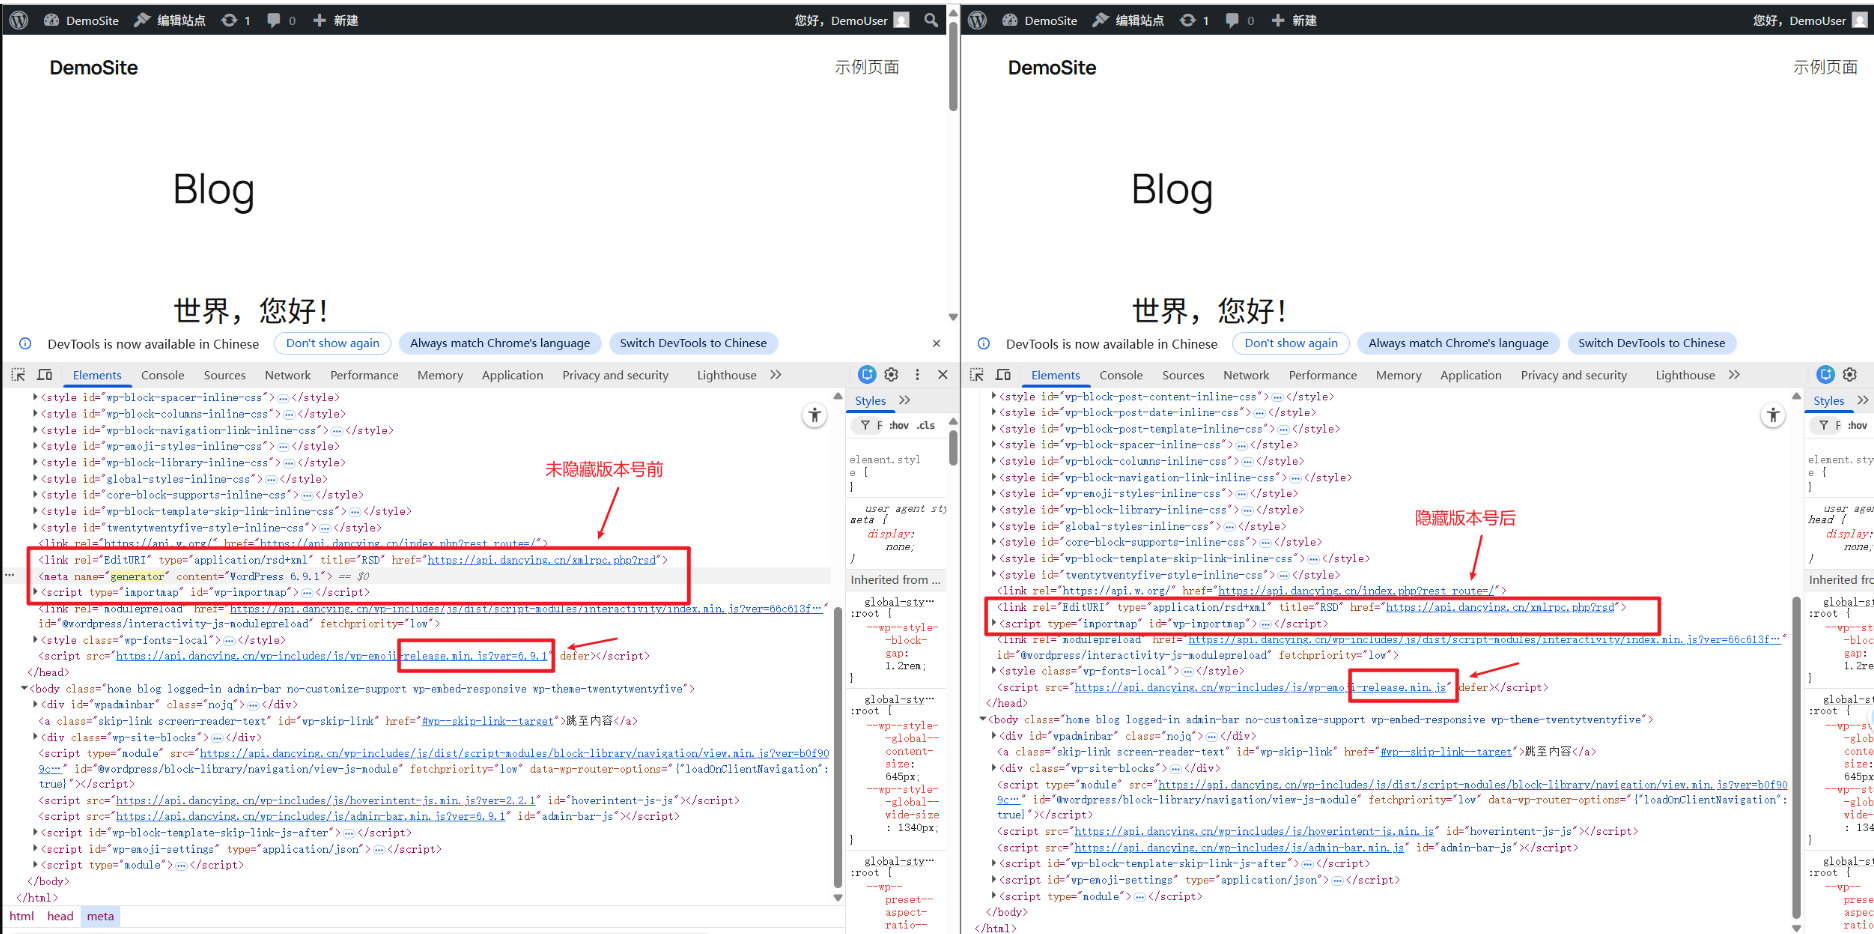Show more tabs chevron in left DevTools
The width and height of the screenshot is (1874, 934).
(x=776, y=375)
